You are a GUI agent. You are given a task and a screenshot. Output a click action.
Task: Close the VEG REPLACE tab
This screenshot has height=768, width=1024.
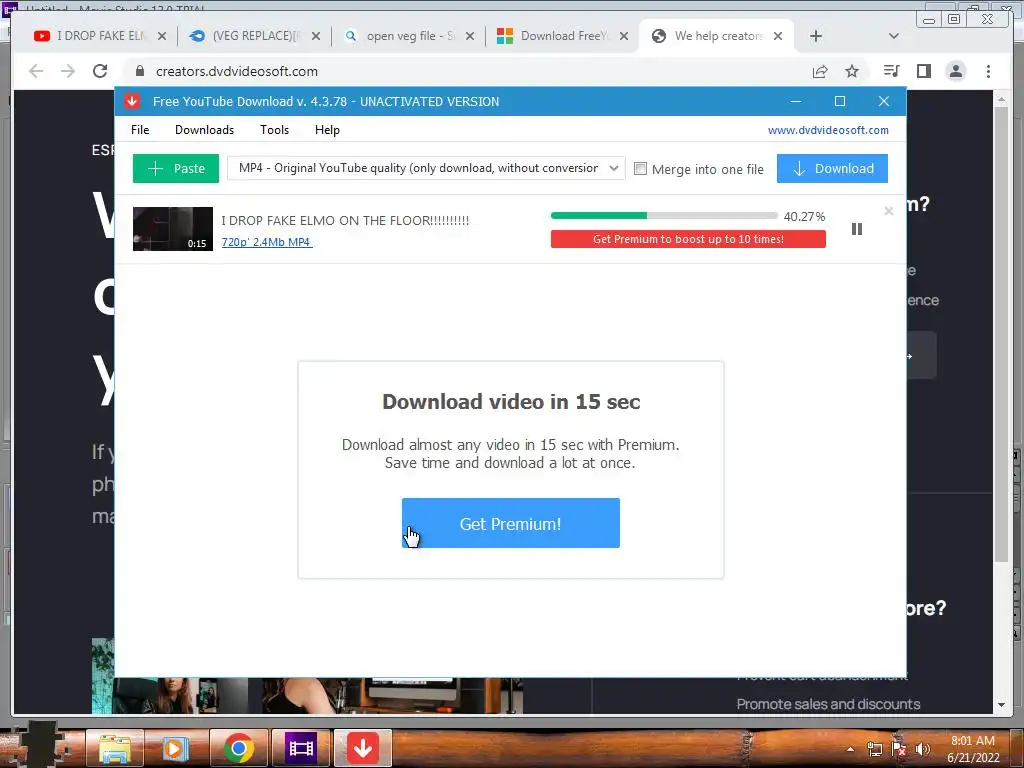click(315, 36)
